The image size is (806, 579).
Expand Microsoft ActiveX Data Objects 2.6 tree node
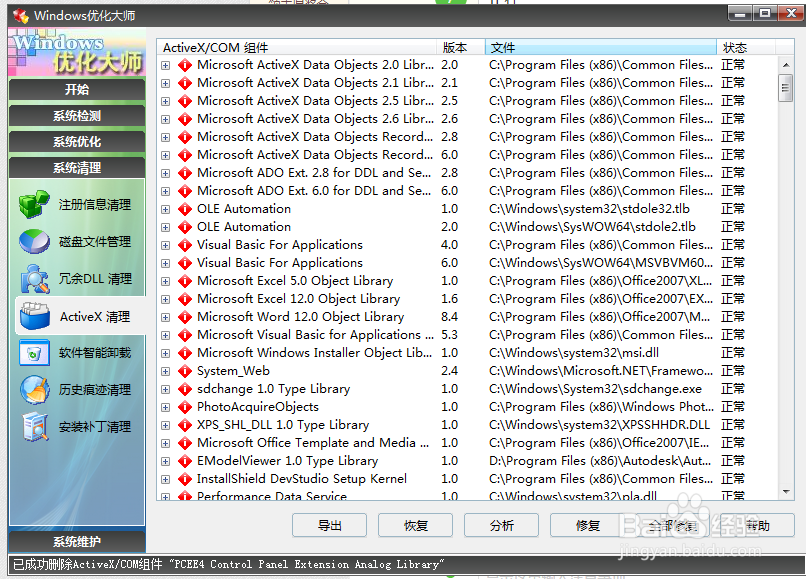pos(166,119)
